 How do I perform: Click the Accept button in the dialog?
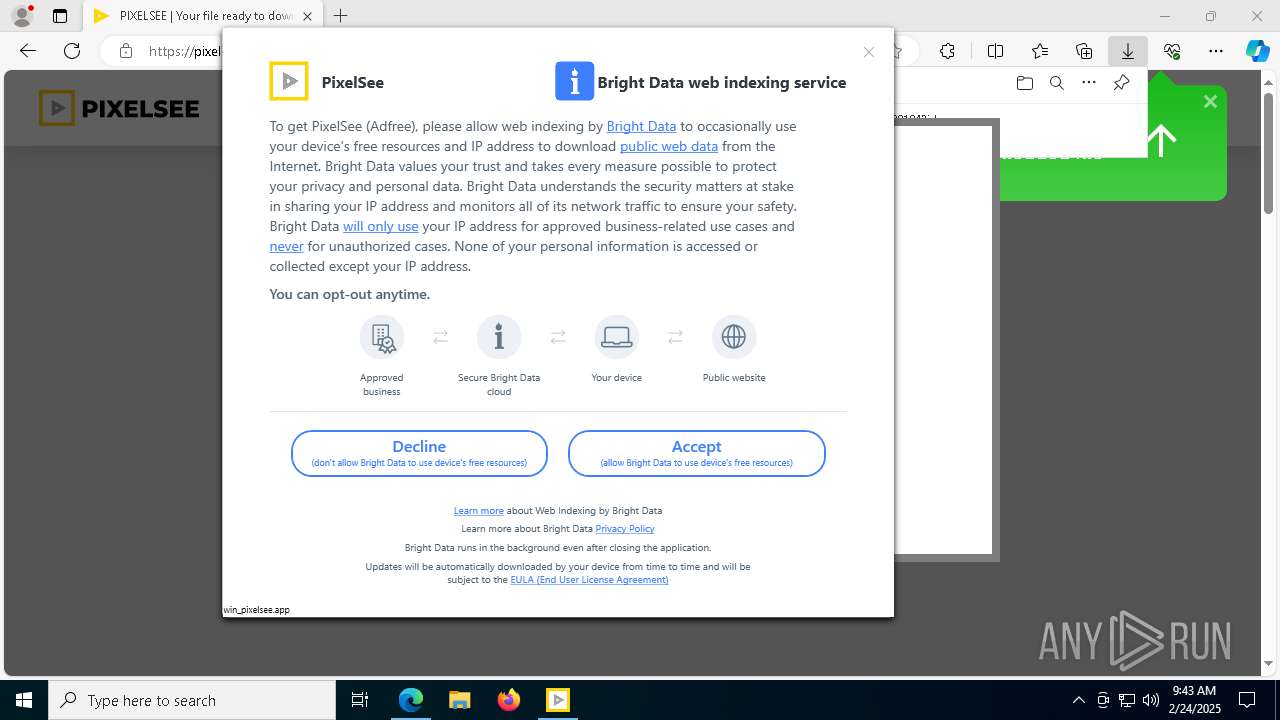coord(696,454)
